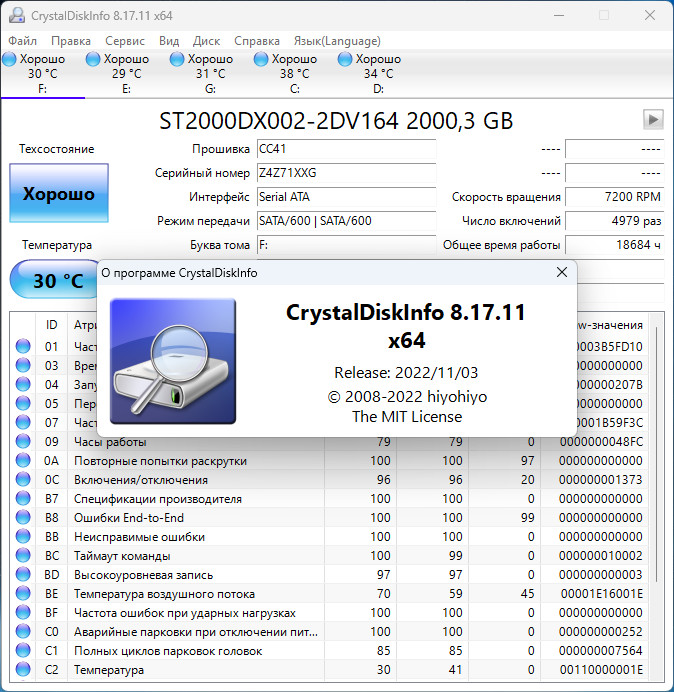Click the CrystalDiskInfo 8.17.11 x64 heading link
674x692 pixels.
click(x=406, y=326)
